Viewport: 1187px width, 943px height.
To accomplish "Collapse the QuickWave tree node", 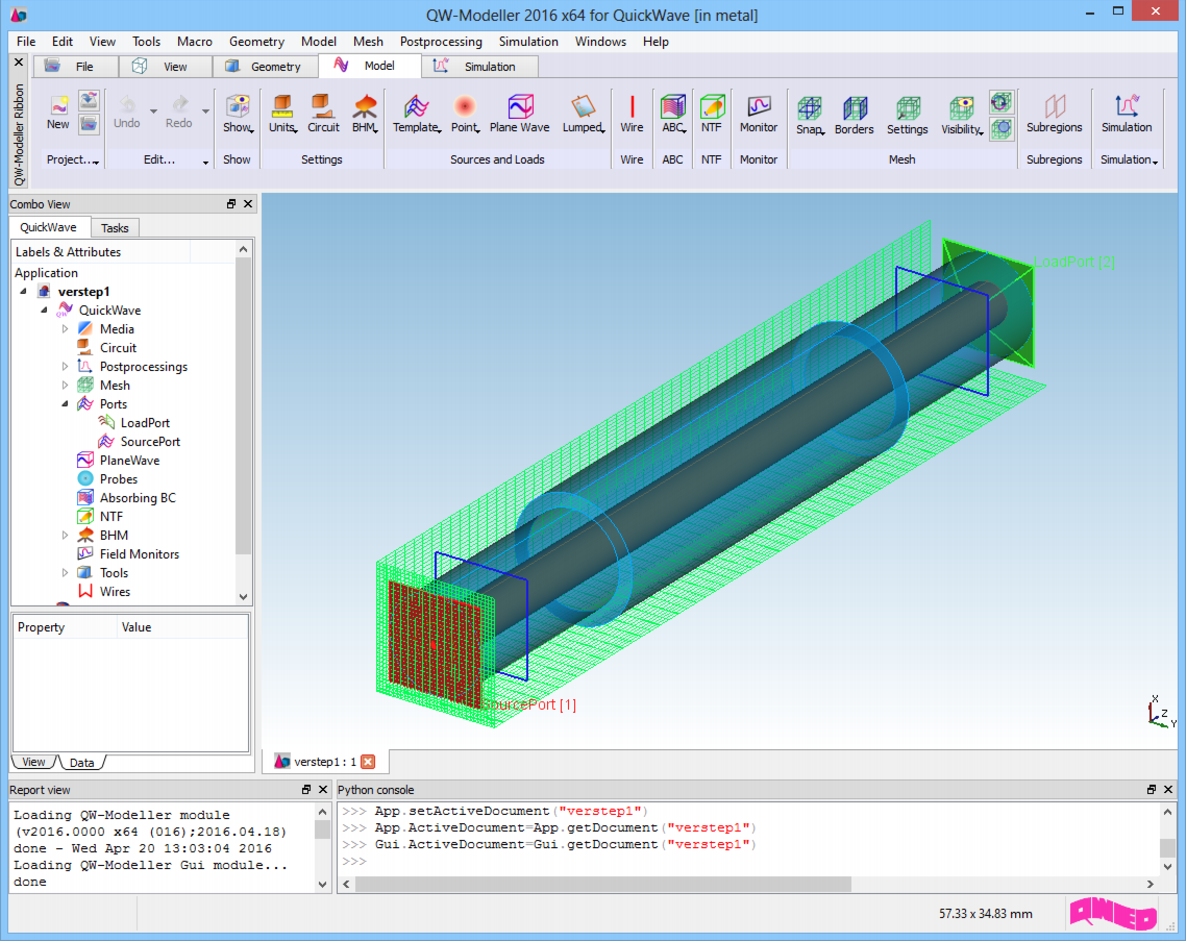I will pyautogui.click(x=44, y=310).
